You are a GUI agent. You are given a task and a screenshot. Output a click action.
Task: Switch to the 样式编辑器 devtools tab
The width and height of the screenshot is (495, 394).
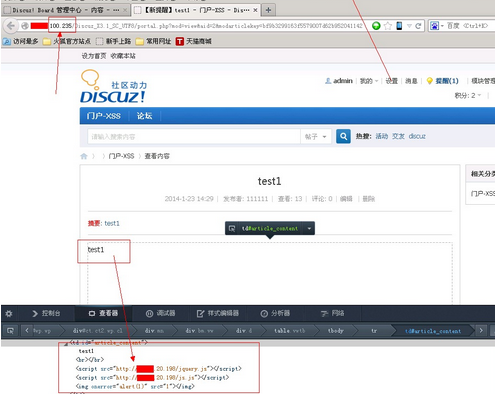point(218,313)
